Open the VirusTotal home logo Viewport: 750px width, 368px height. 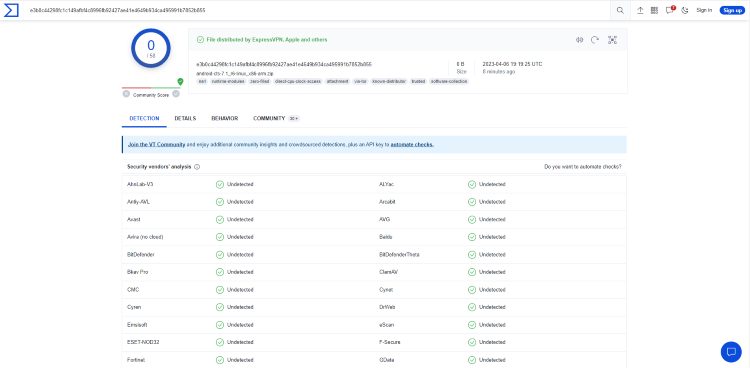(11, 10)
